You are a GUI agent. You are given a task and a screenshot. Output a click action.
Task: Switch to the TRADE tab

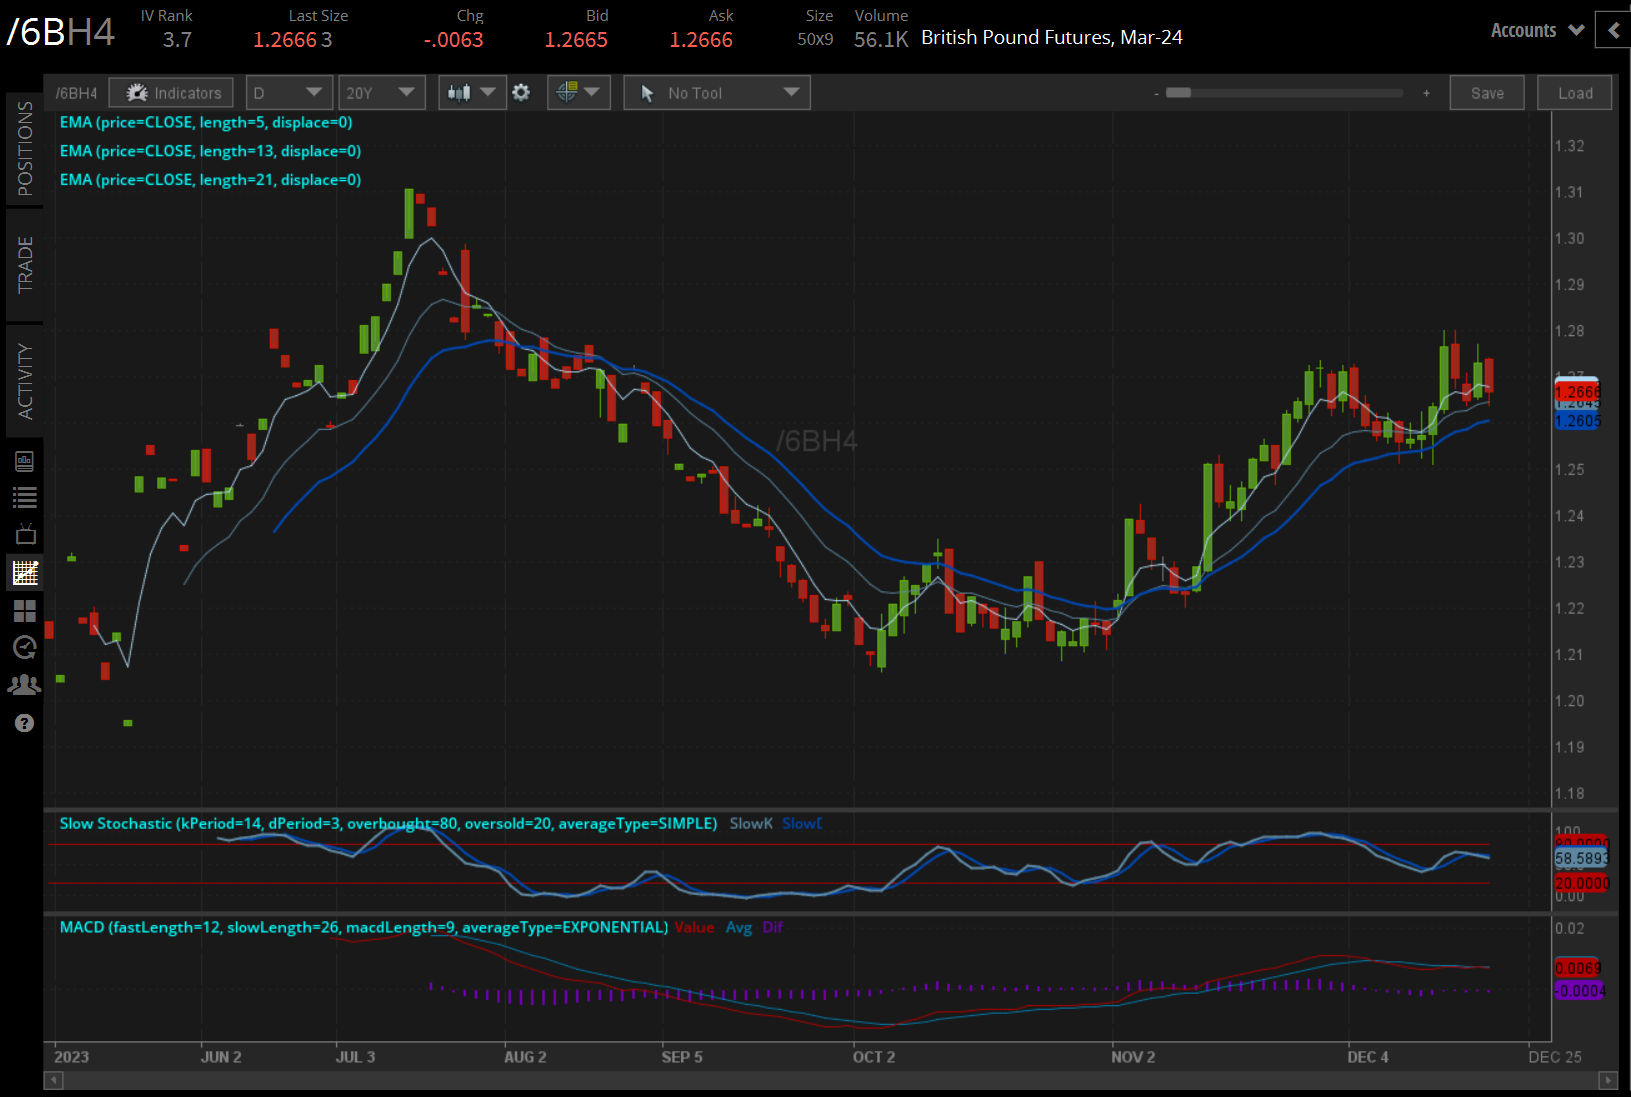tap(25, 265)
